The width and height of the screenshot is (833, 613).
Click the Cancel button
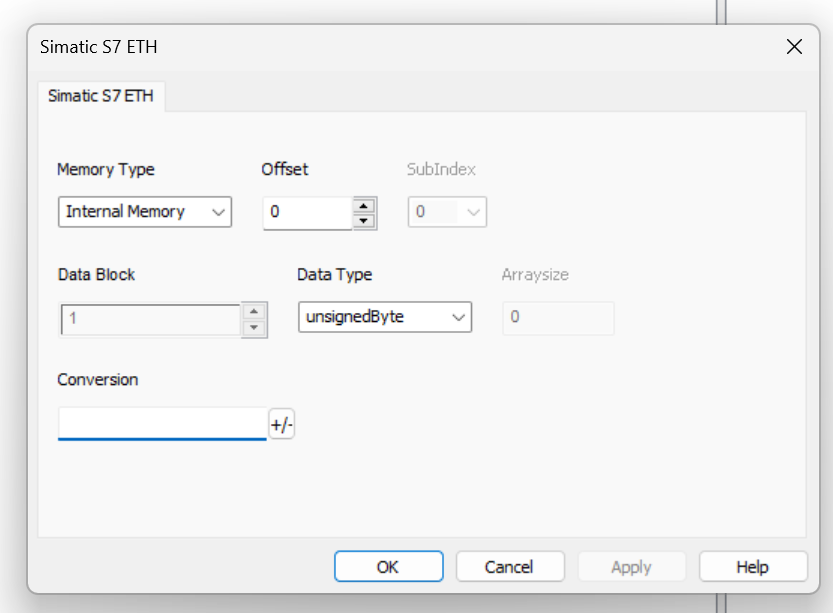pos(510,566)
